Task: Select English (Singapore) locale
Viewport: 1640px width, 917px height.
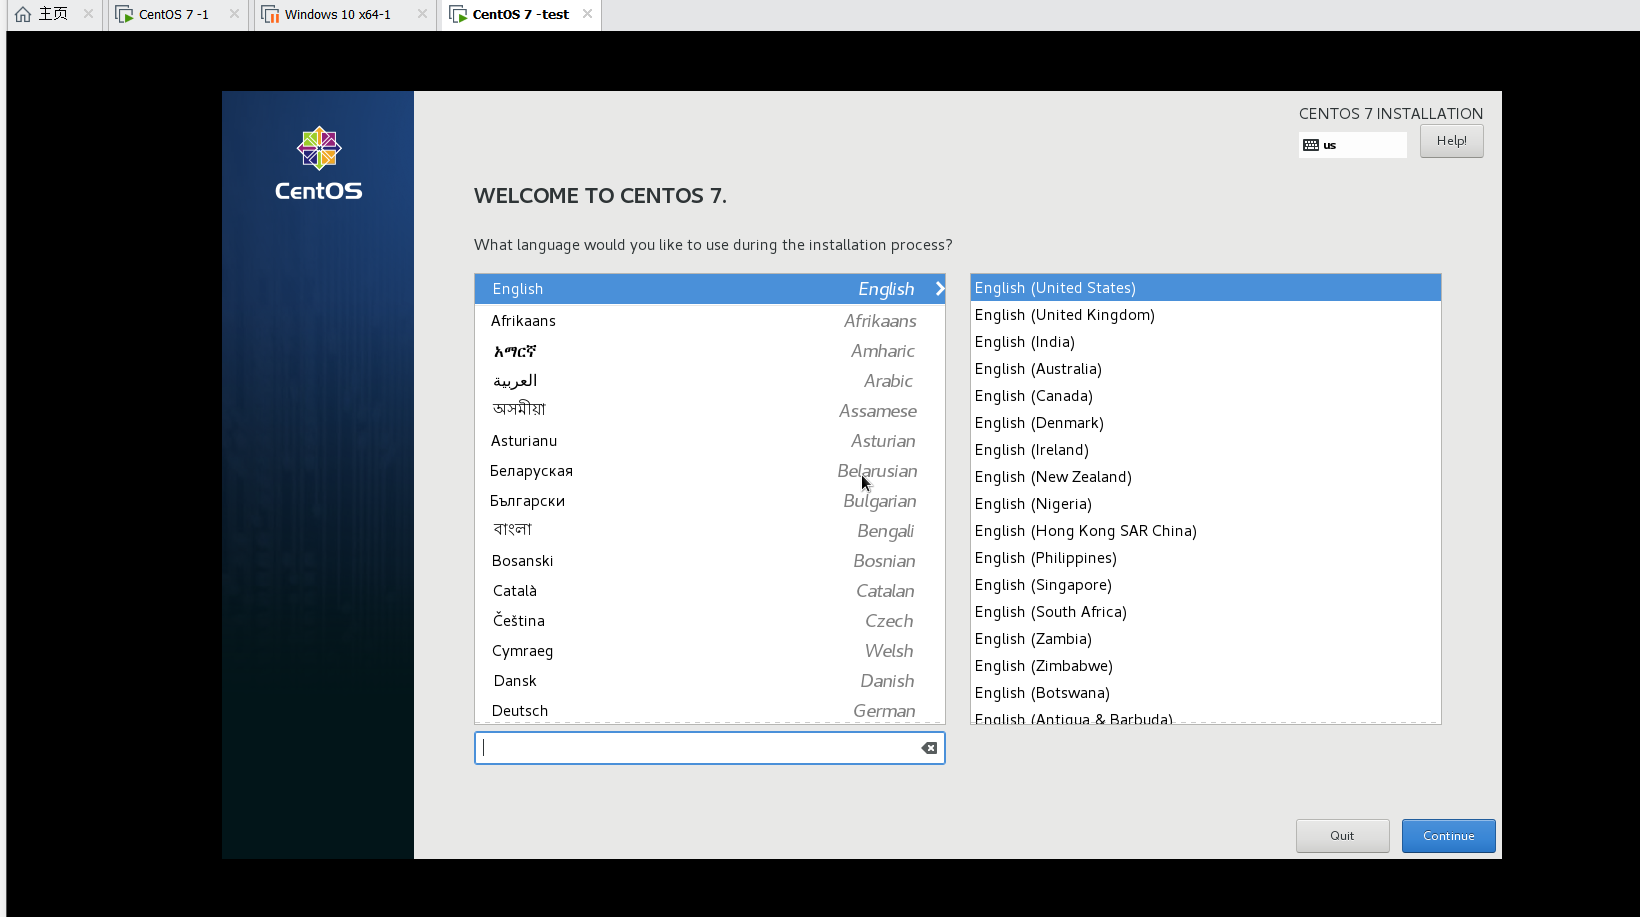Action: [1205, 585]
